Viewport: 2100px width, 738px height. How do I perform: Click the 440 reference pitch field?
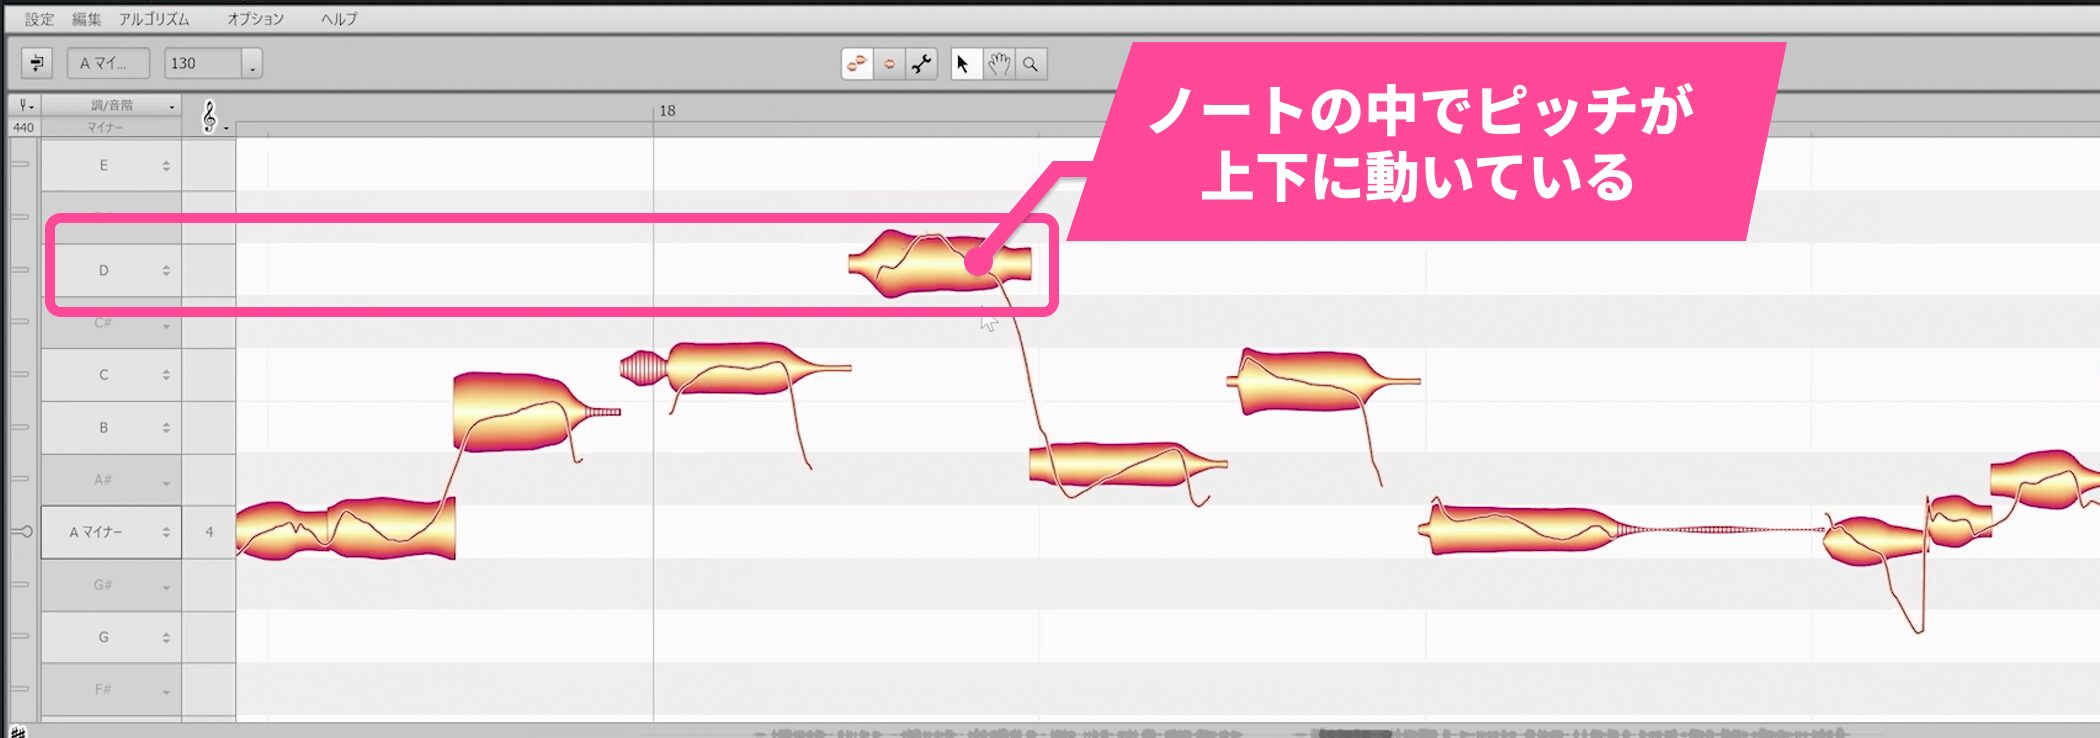[x=23, y=127]
